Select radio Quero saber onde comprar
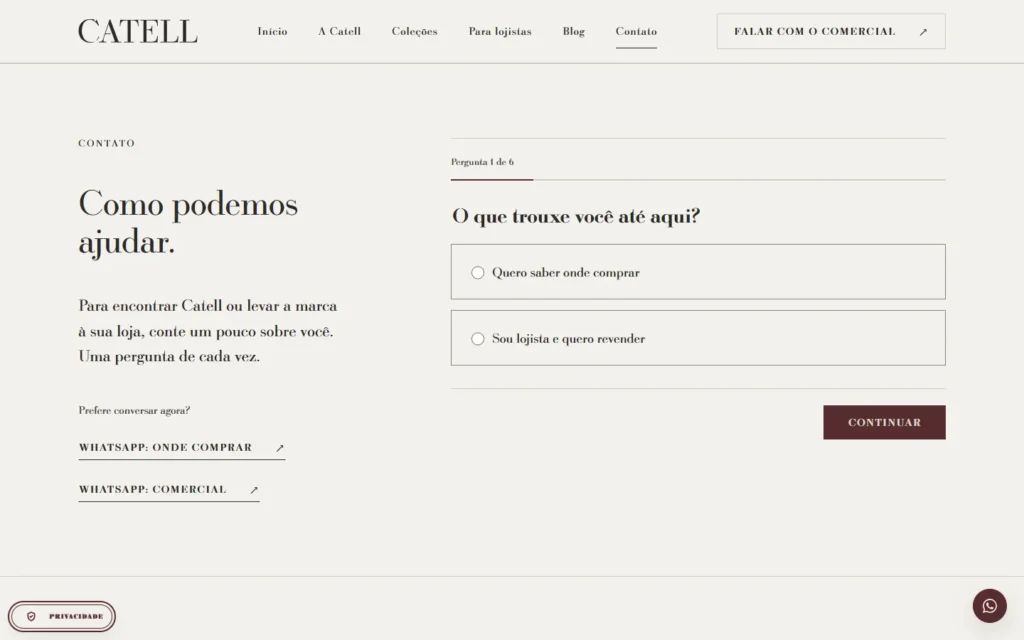The image size is (1024, 640). click(x=478, y=272)
